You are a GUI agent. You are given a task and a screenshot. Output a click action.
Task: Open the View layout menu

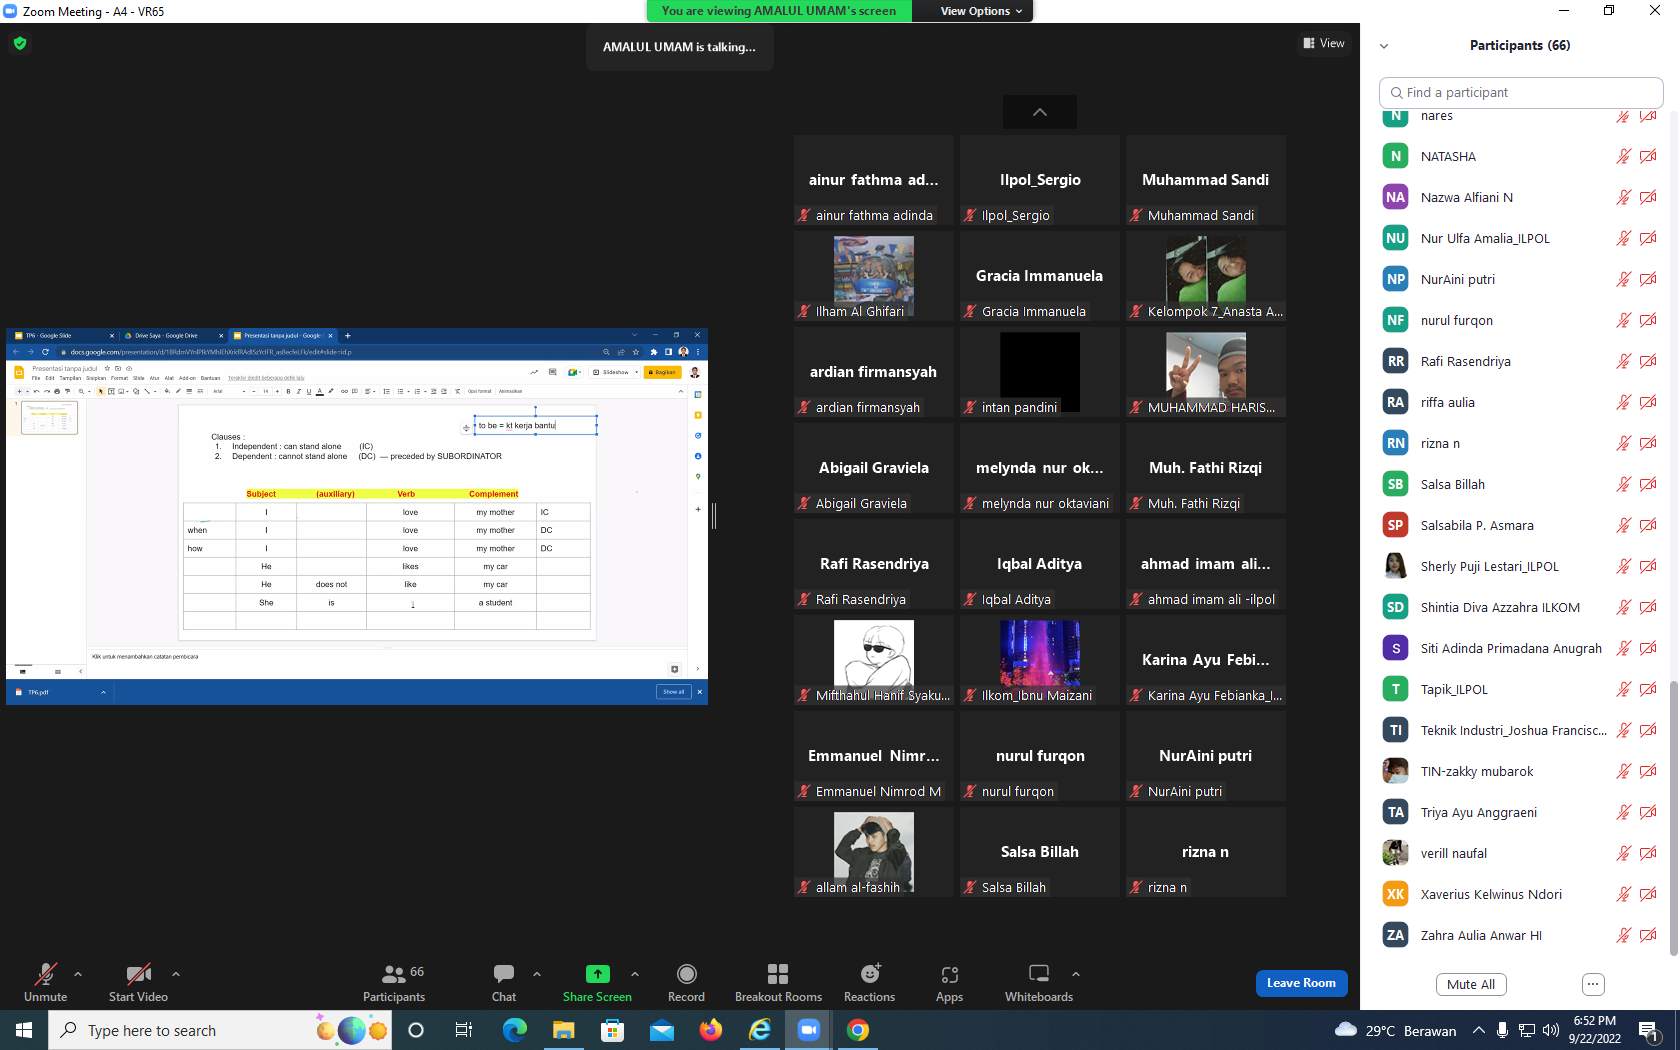pos(1324,43)
